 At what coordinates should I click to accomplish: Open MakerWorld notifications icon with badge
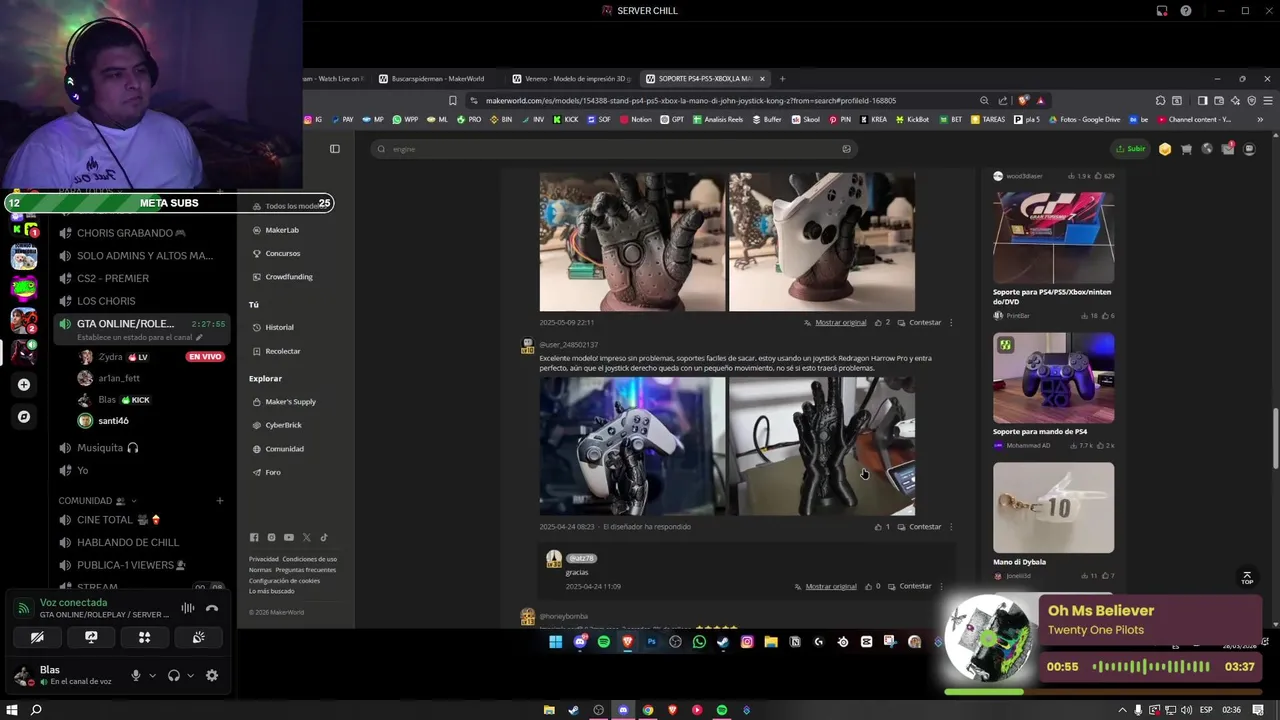click(1228, 149)
